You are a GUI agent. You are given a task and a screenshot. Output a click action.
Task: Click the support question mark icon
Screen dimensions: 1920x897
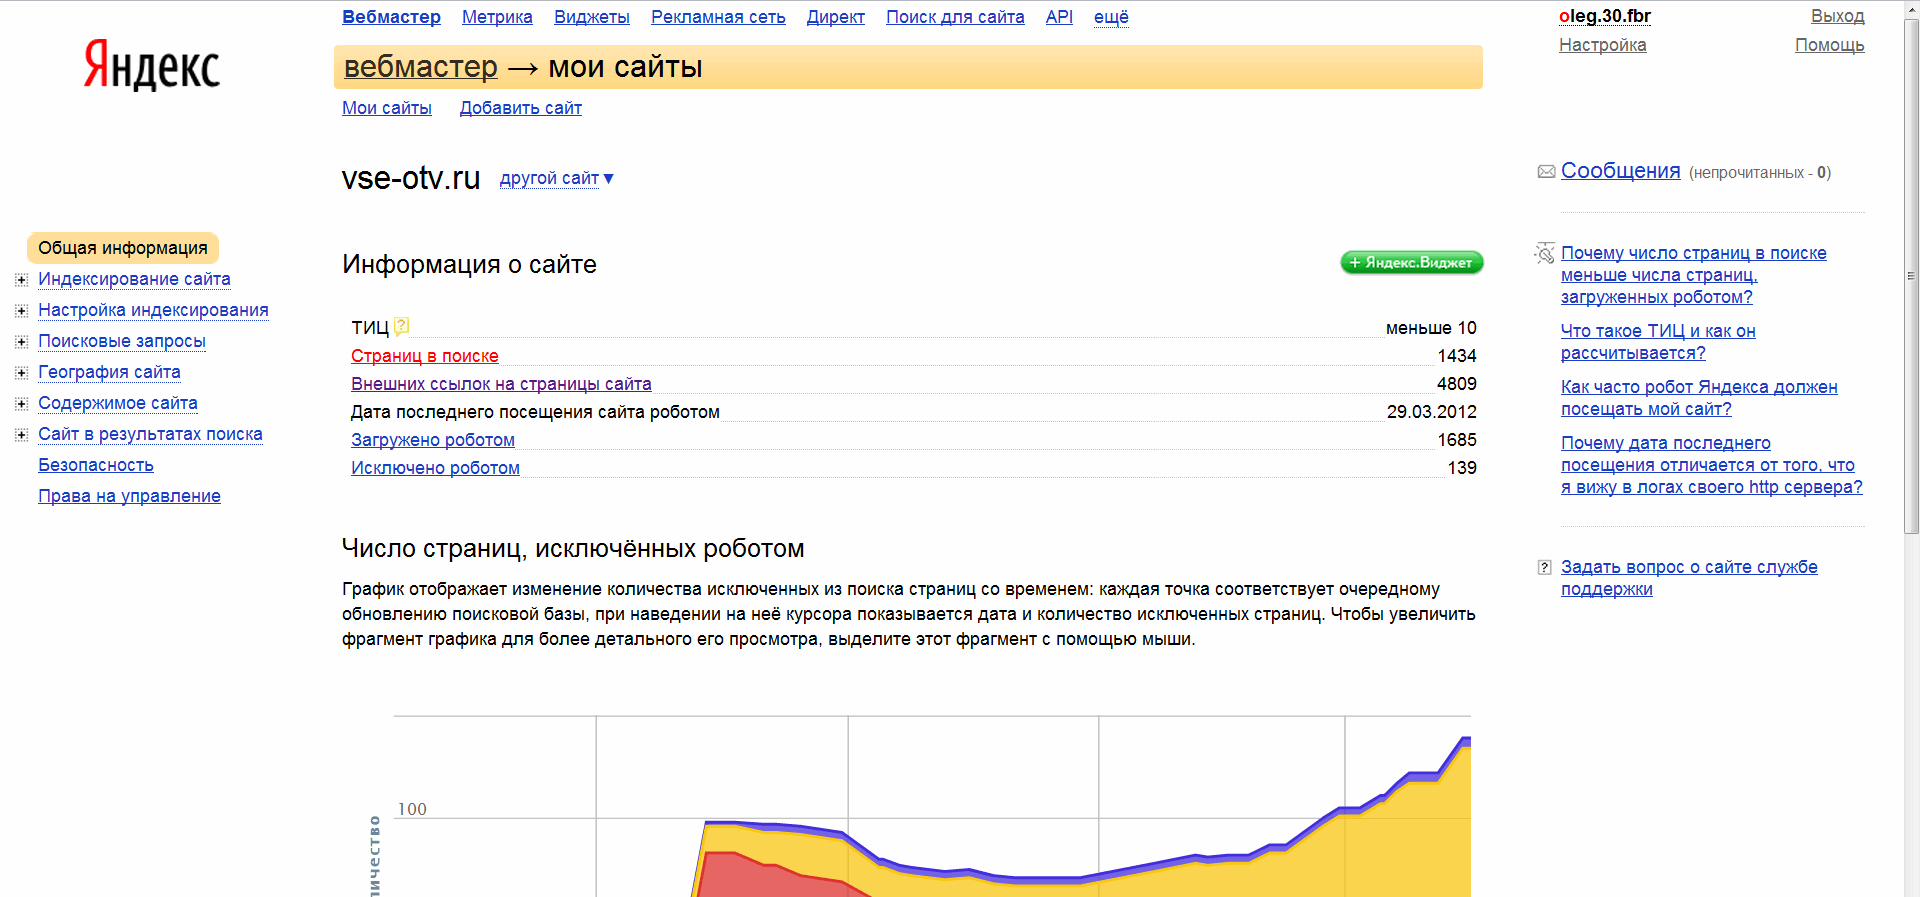click(1544, 568)
